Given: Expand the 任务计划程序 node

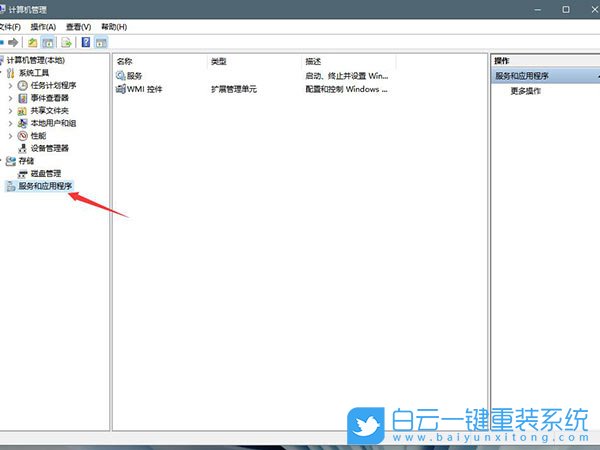Looking at the screenshot, I should [10, 86].
